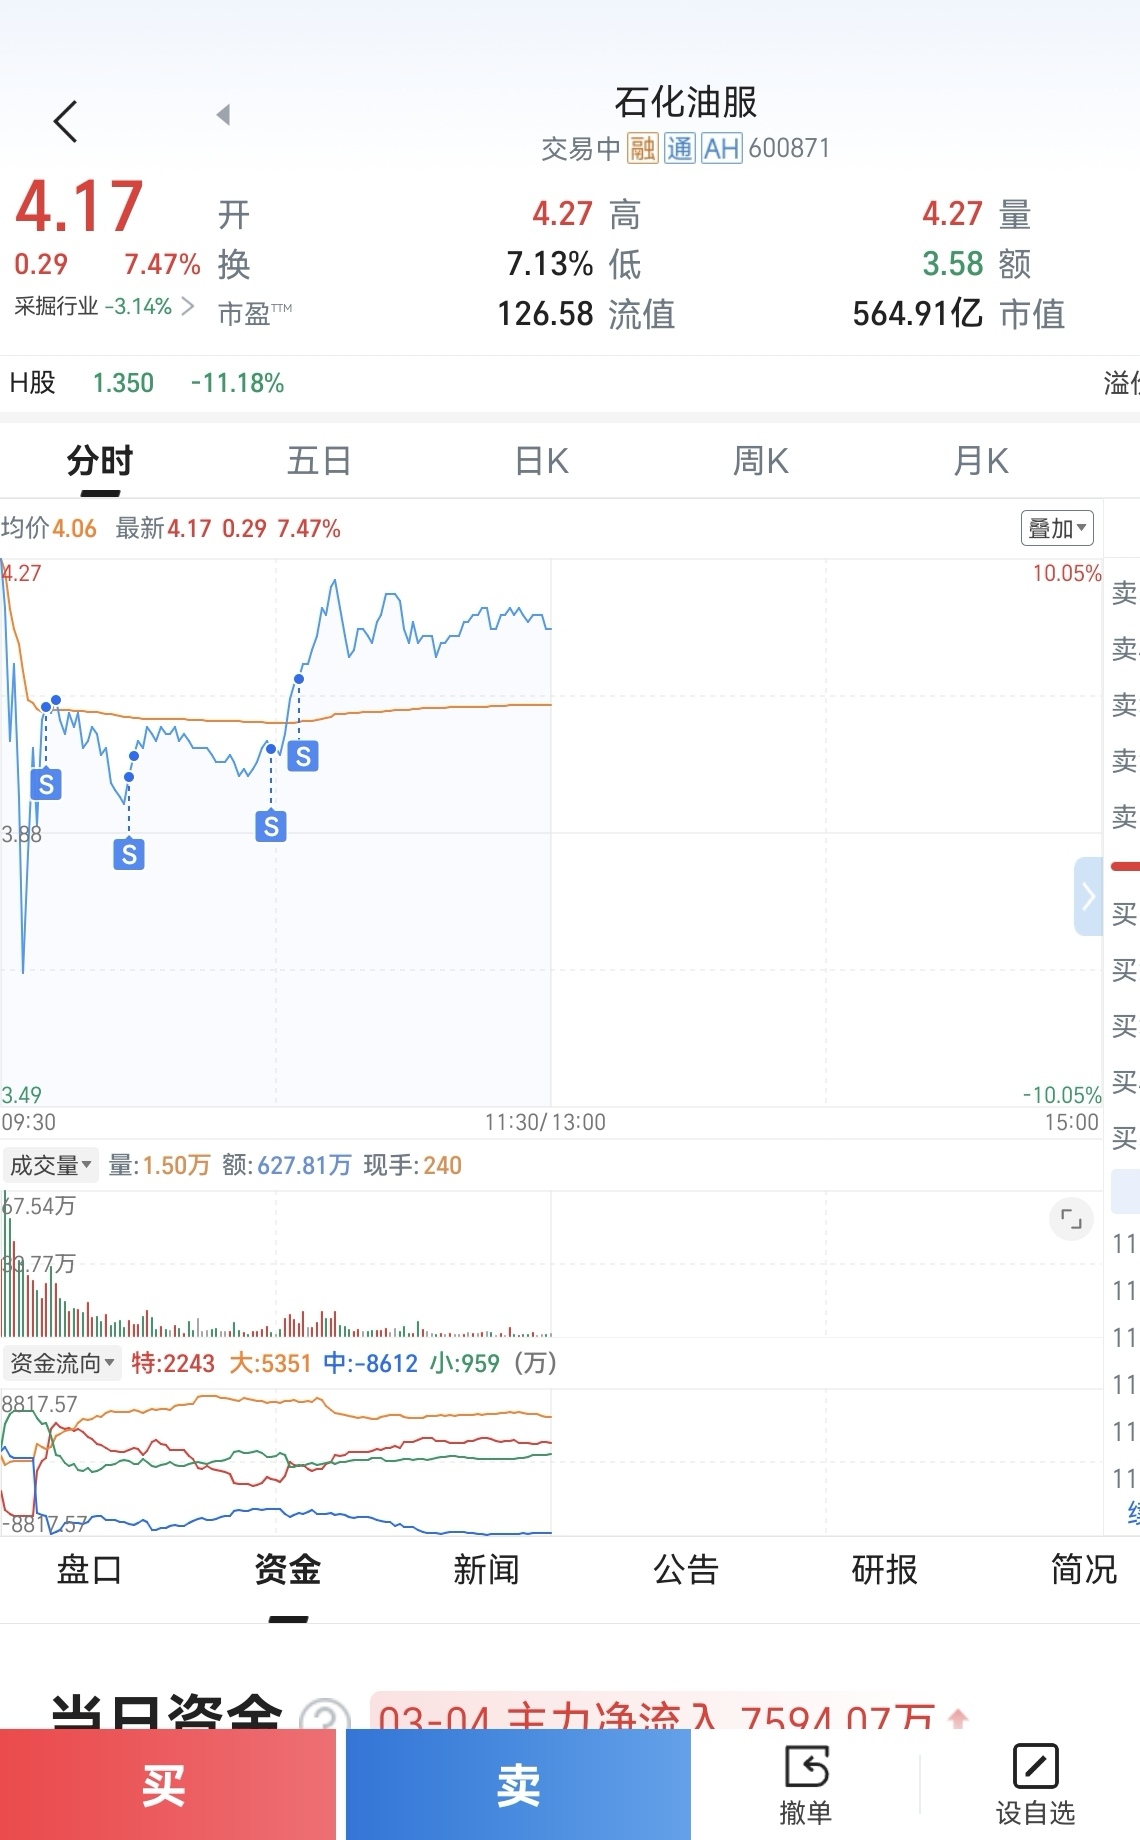Open the 当日资金 help question icon
The height and width of the screenshot is (1840, 1140).
(325, 1714)
